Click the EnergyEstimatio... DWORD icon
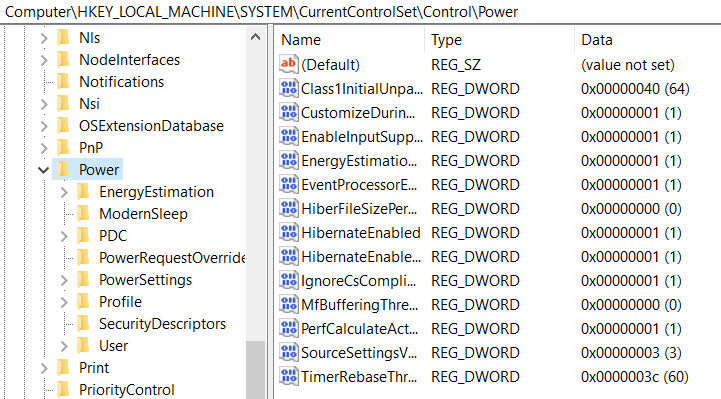The image size is (721, 399). (289, 160)
